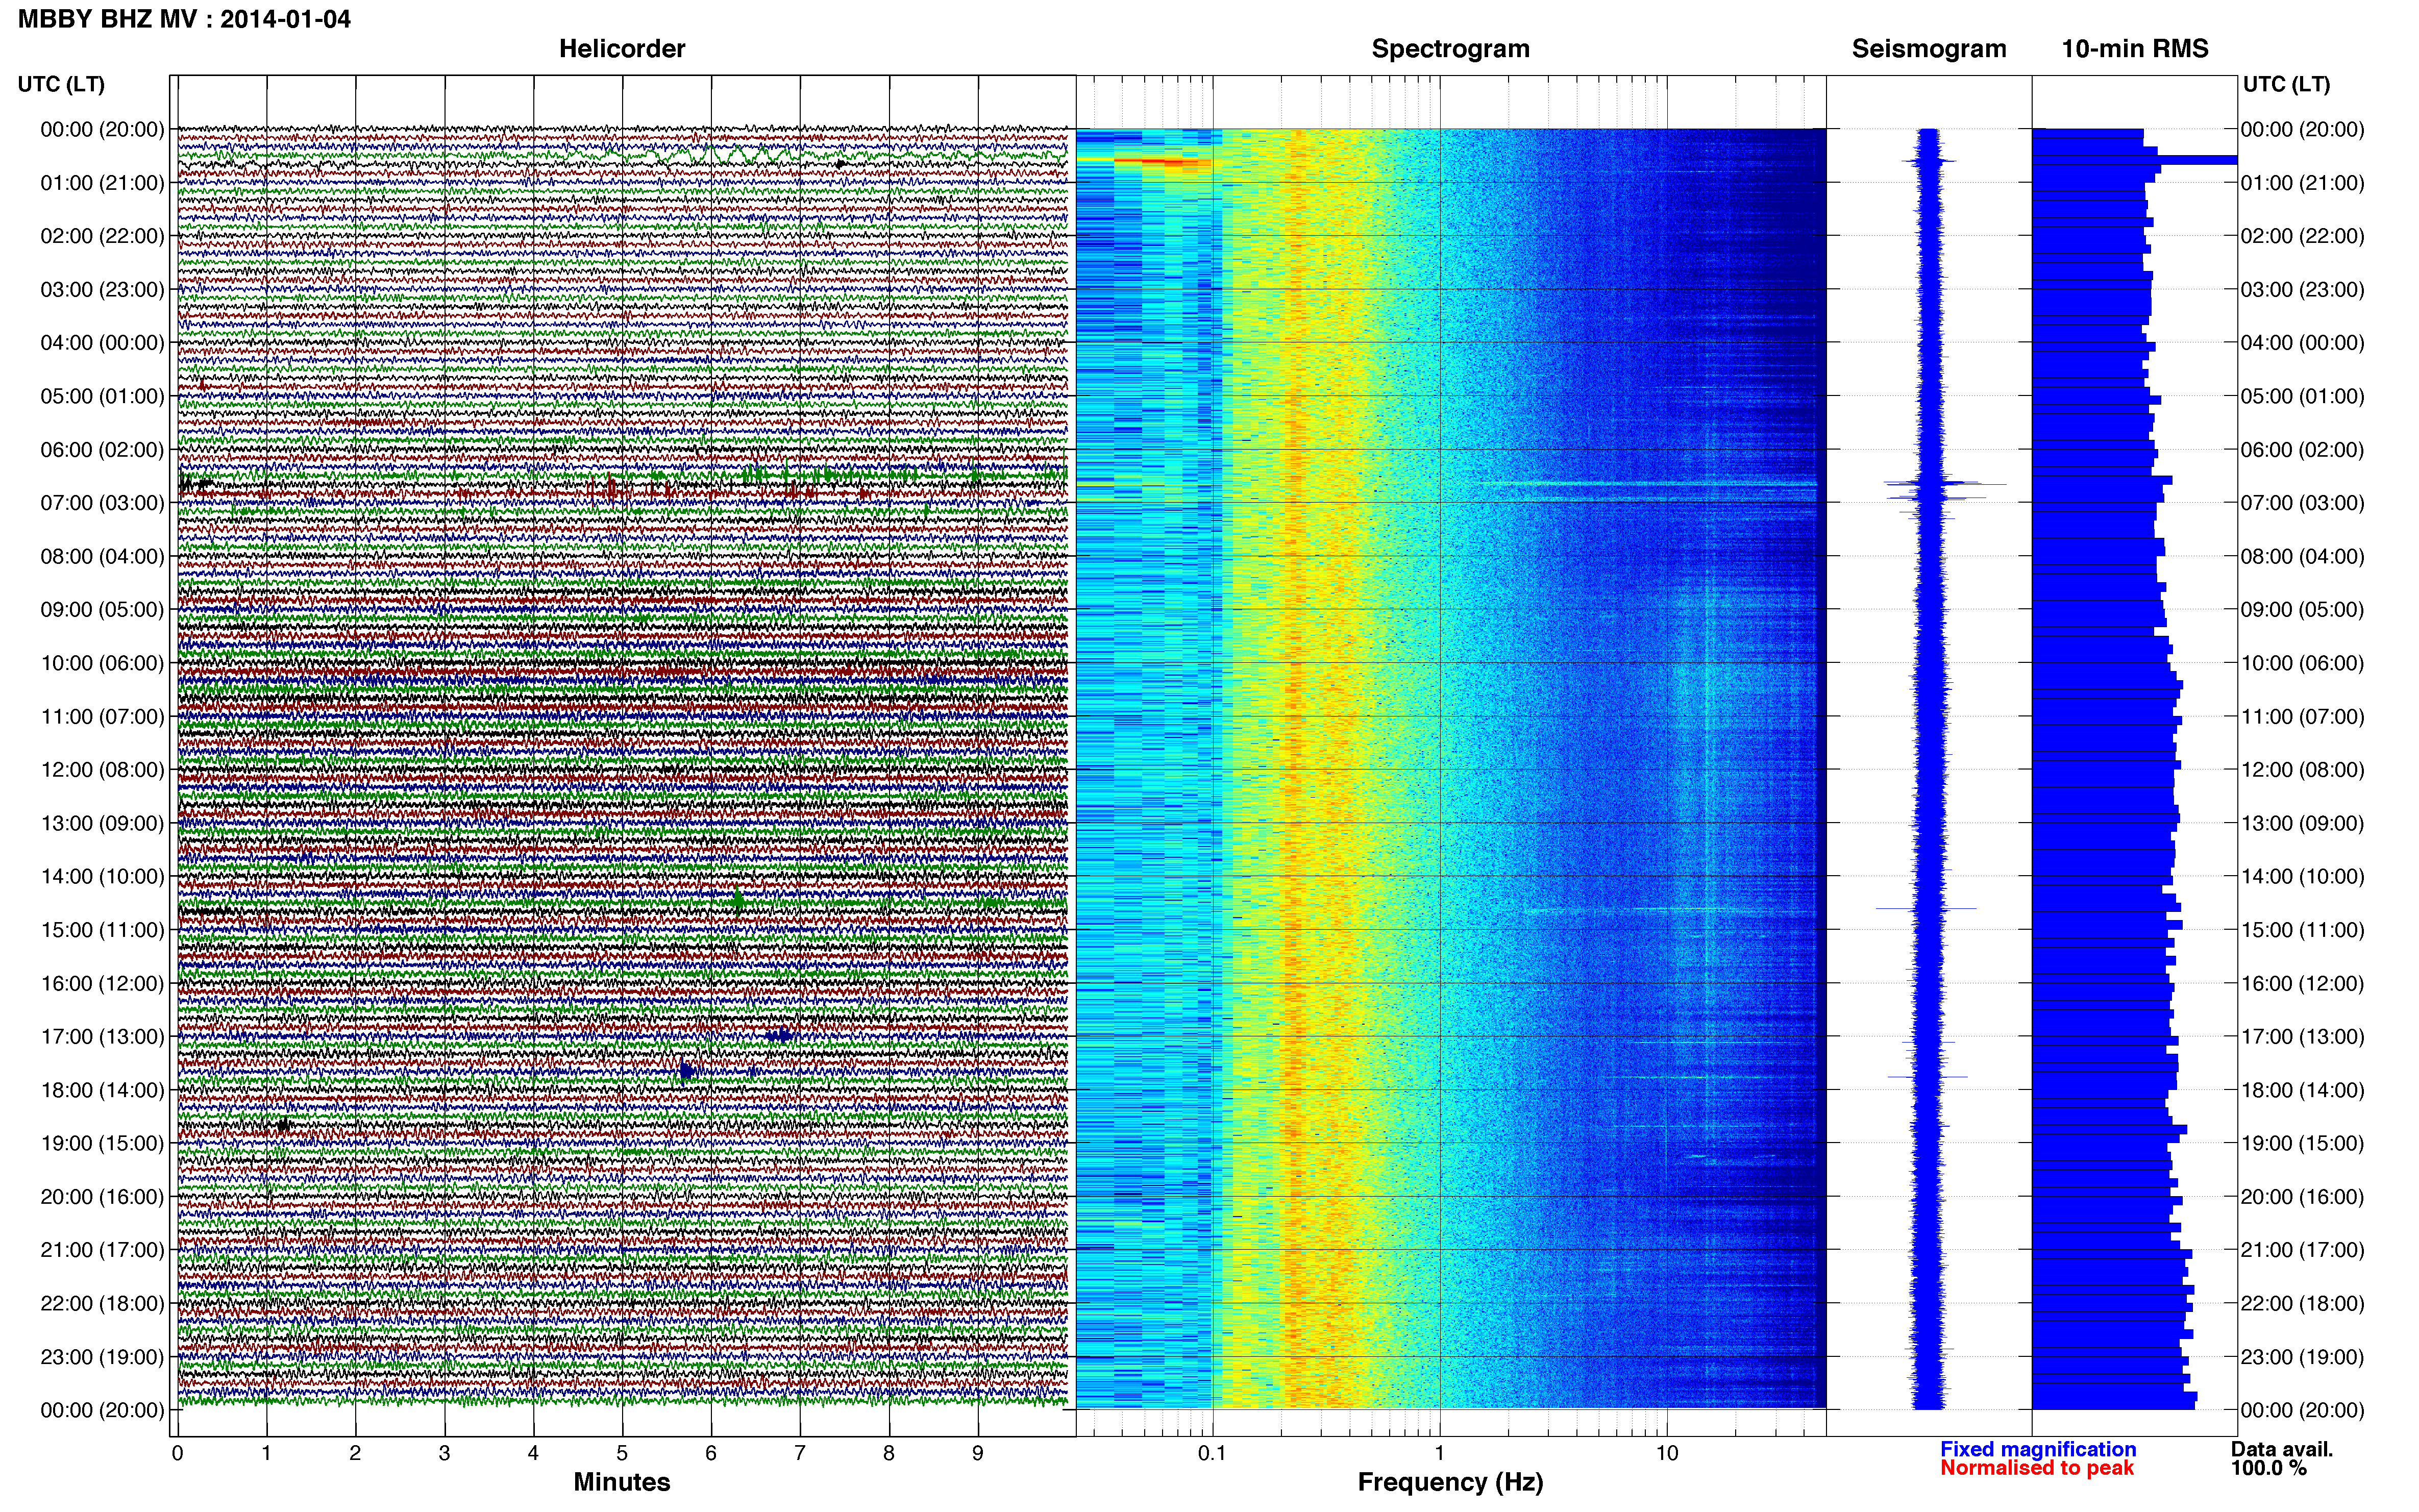Click the 03:00 (23:00) label on the Helicorder axis
Screen dimensions: 2419x1512
tap(102, 290)
